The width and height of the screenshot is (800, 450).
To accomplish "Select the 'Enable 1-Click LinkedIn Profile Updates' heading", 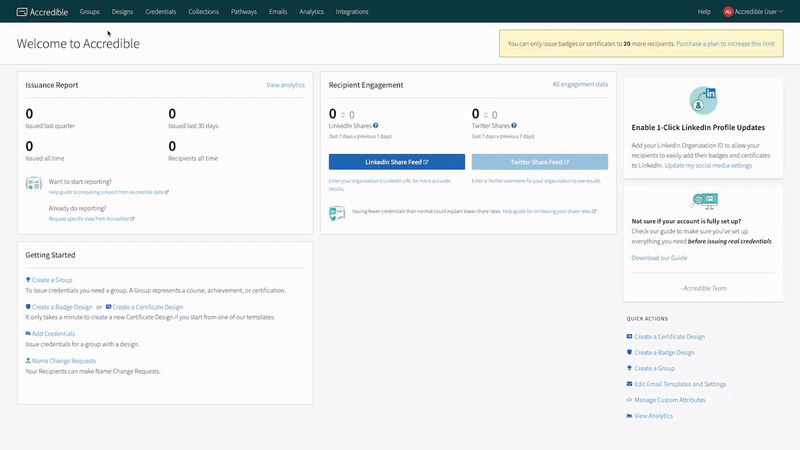I will click(698, 128).
